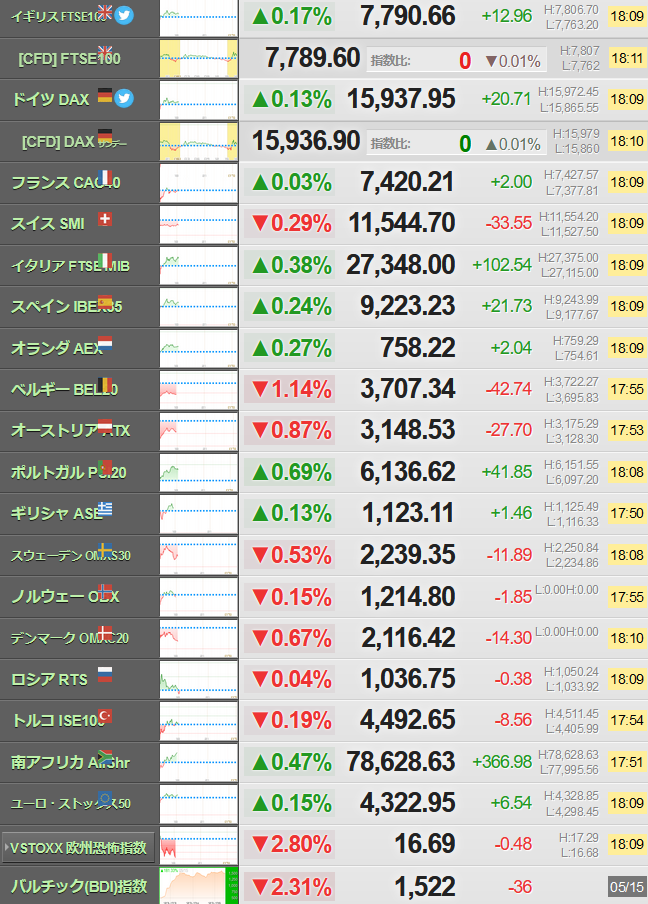The width and height of the screenshot is (648, 904).
Task: Open the ベルギー BEL20 mini chart
Action: point(198,390)
